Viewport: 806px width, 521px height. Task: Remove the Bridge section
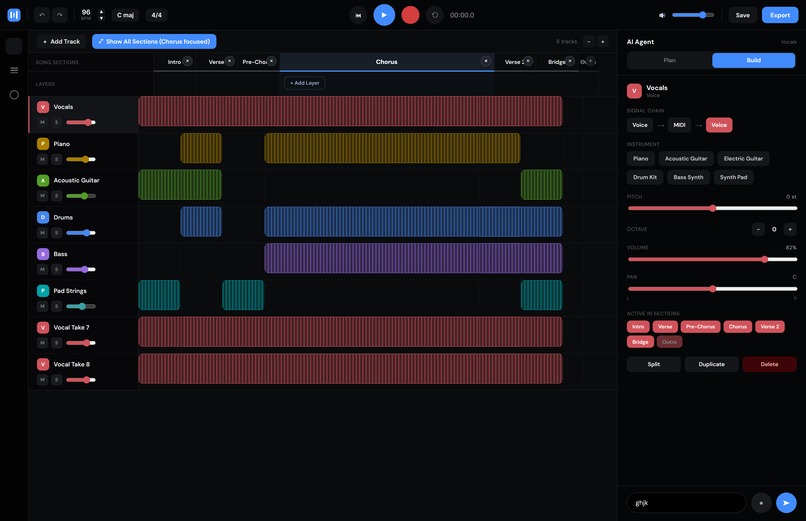[570, 61]
